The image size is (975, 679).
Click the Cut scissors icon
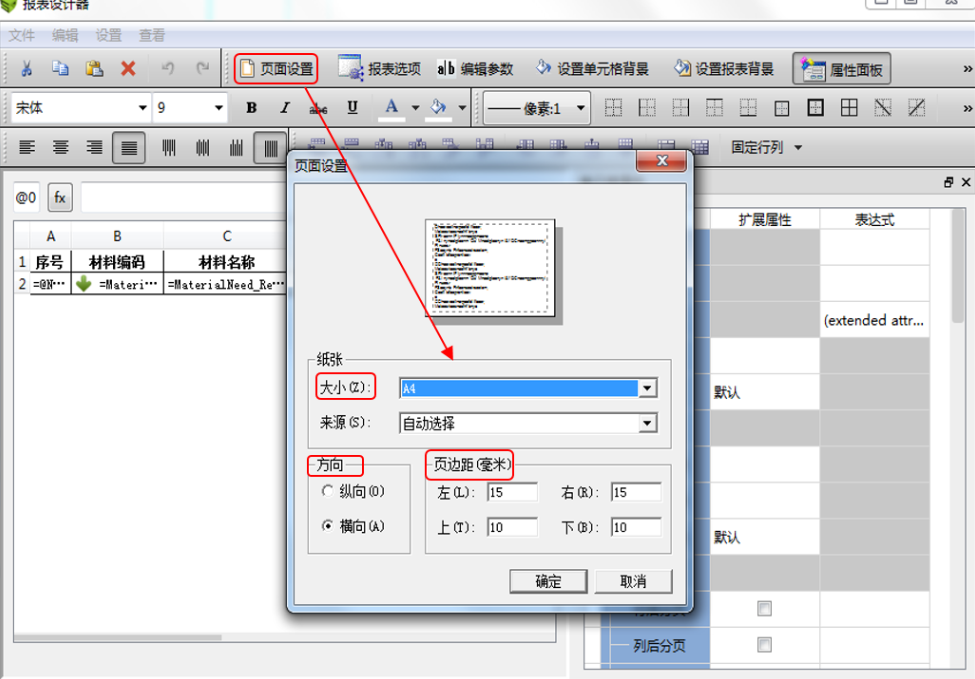click(26, 68)
